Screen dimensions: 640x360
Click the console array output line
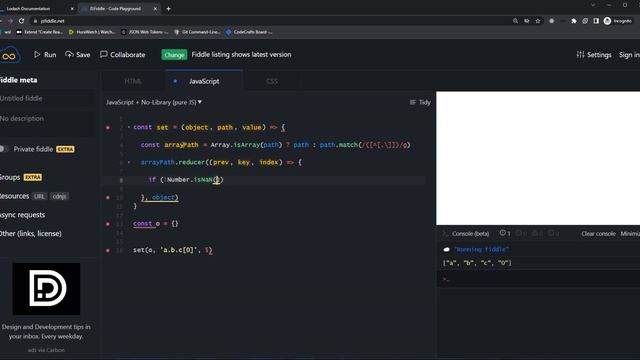point(477,263)
